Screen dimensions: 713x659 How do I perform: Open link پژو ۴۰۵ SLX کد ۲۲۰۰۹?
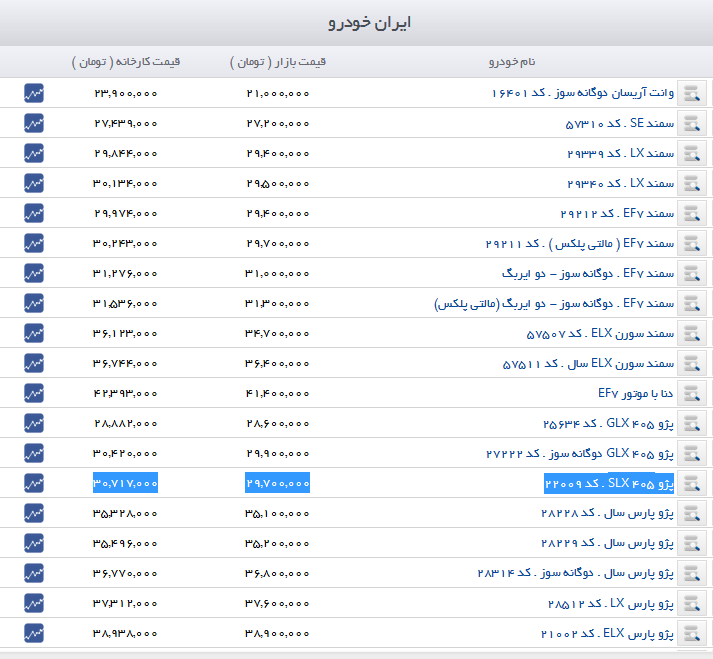(609, 483)
